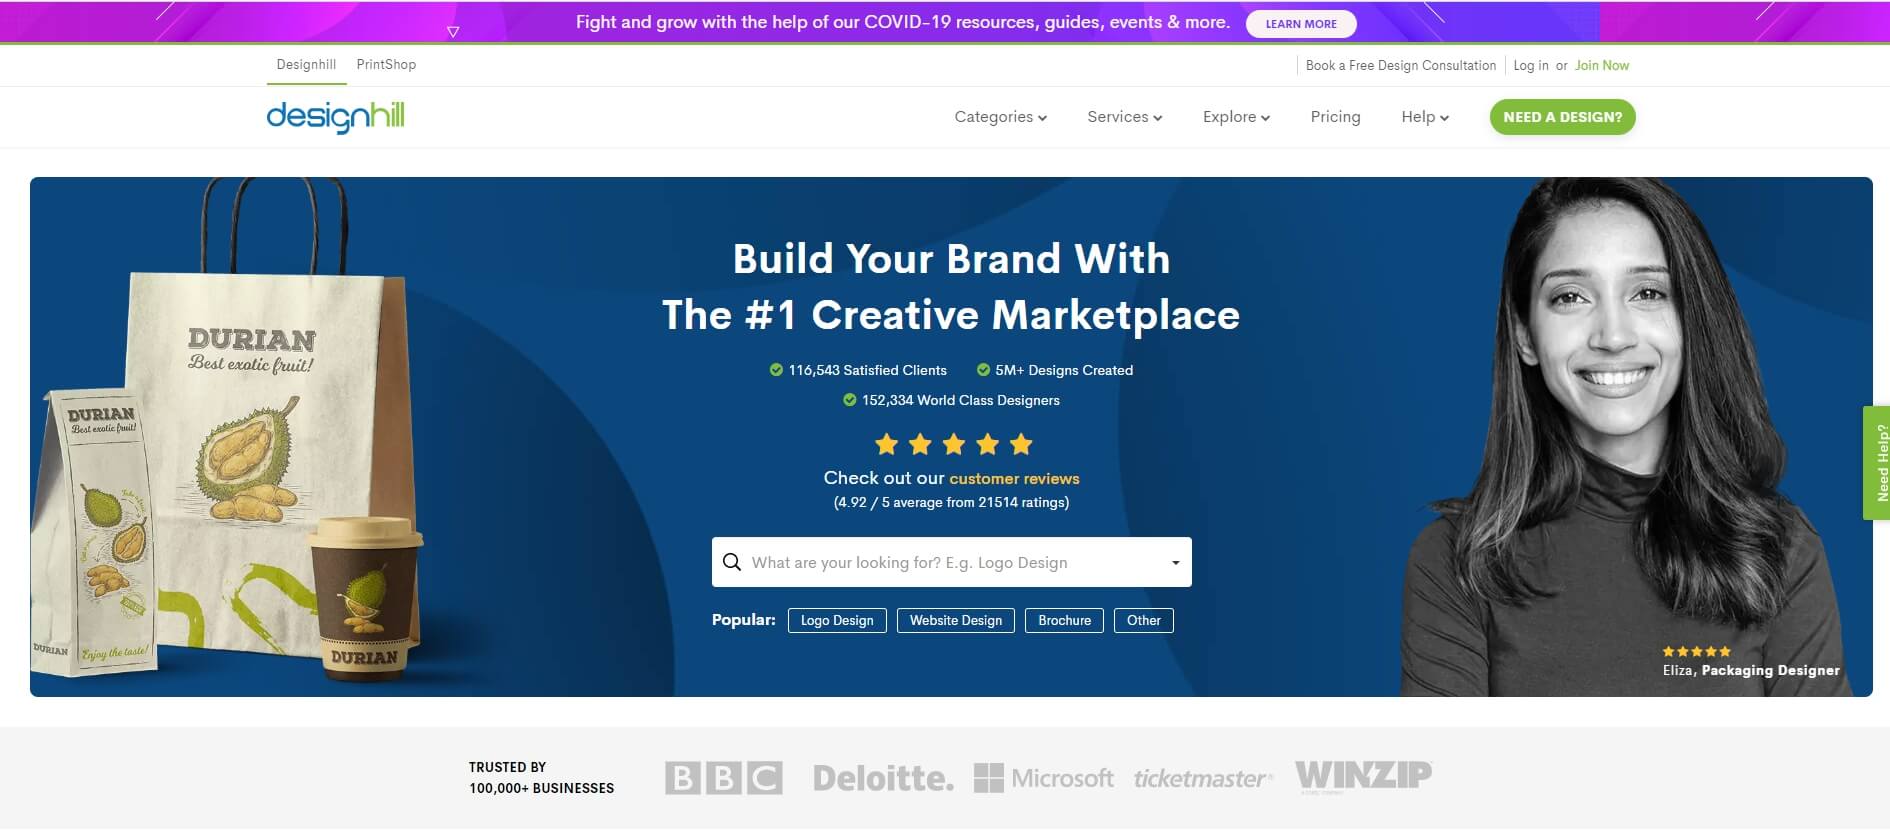Click the ticketmaster logo
The width and height of the screenshot is (1890, 840).
click(1203, 778)
